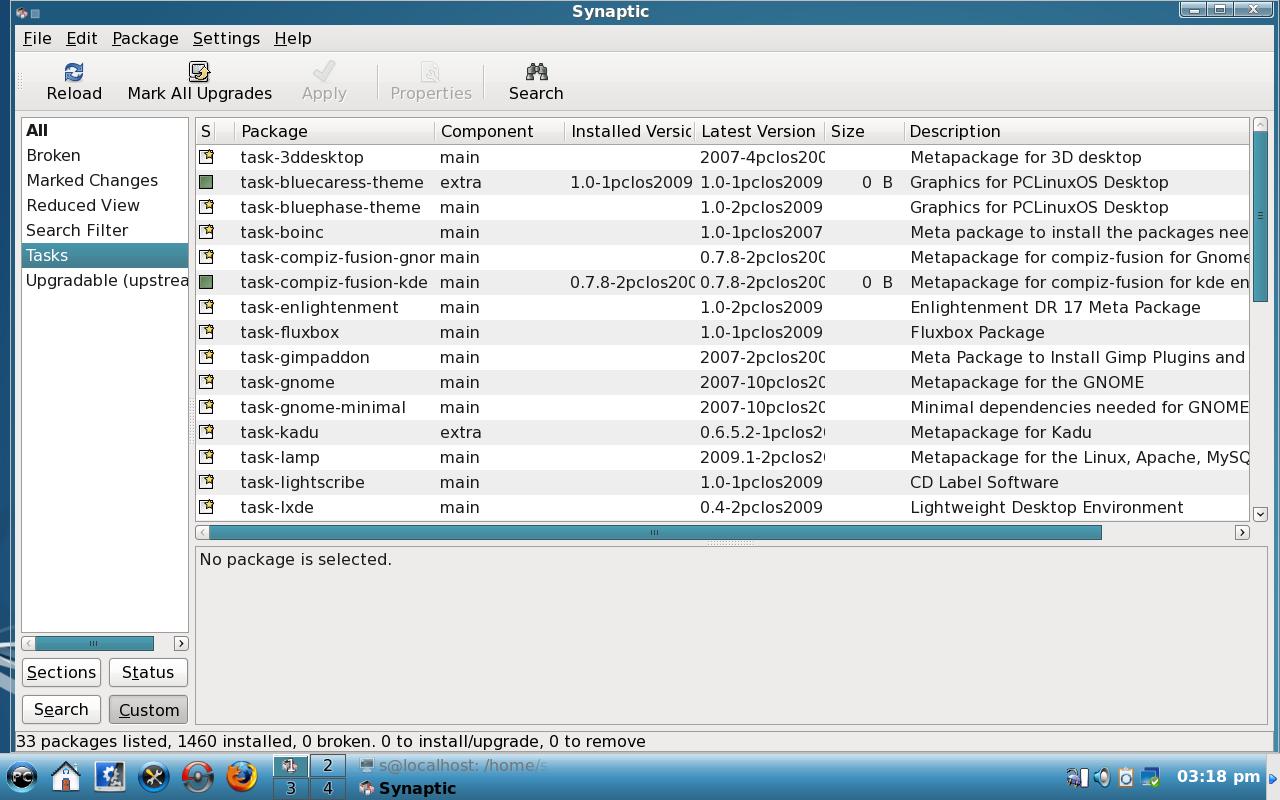Switch to virtual desktop 2 in pager
The image size is (1280, 800).
[x=327, y=766]
